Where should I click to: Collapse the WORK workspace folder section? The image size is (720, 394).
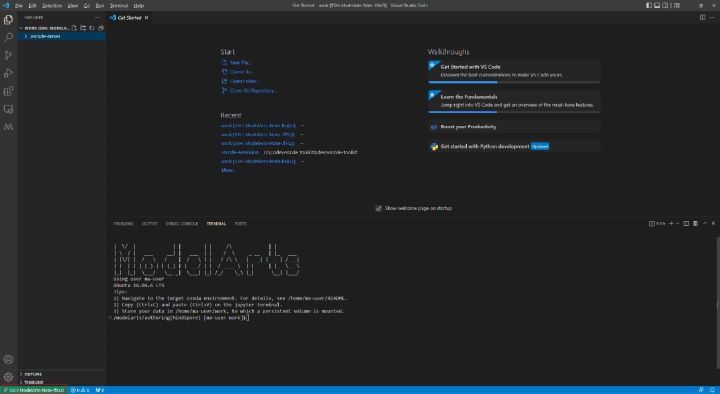[45, 28]
